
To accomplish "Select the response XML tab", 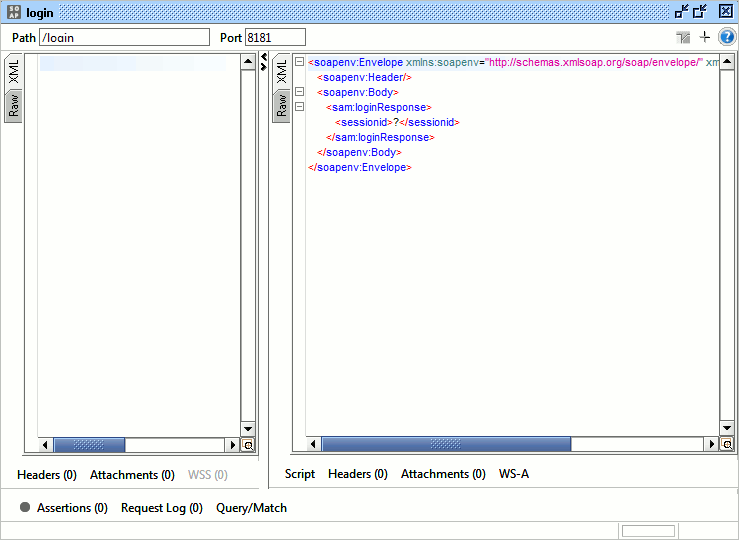I will tap(281, 71).
